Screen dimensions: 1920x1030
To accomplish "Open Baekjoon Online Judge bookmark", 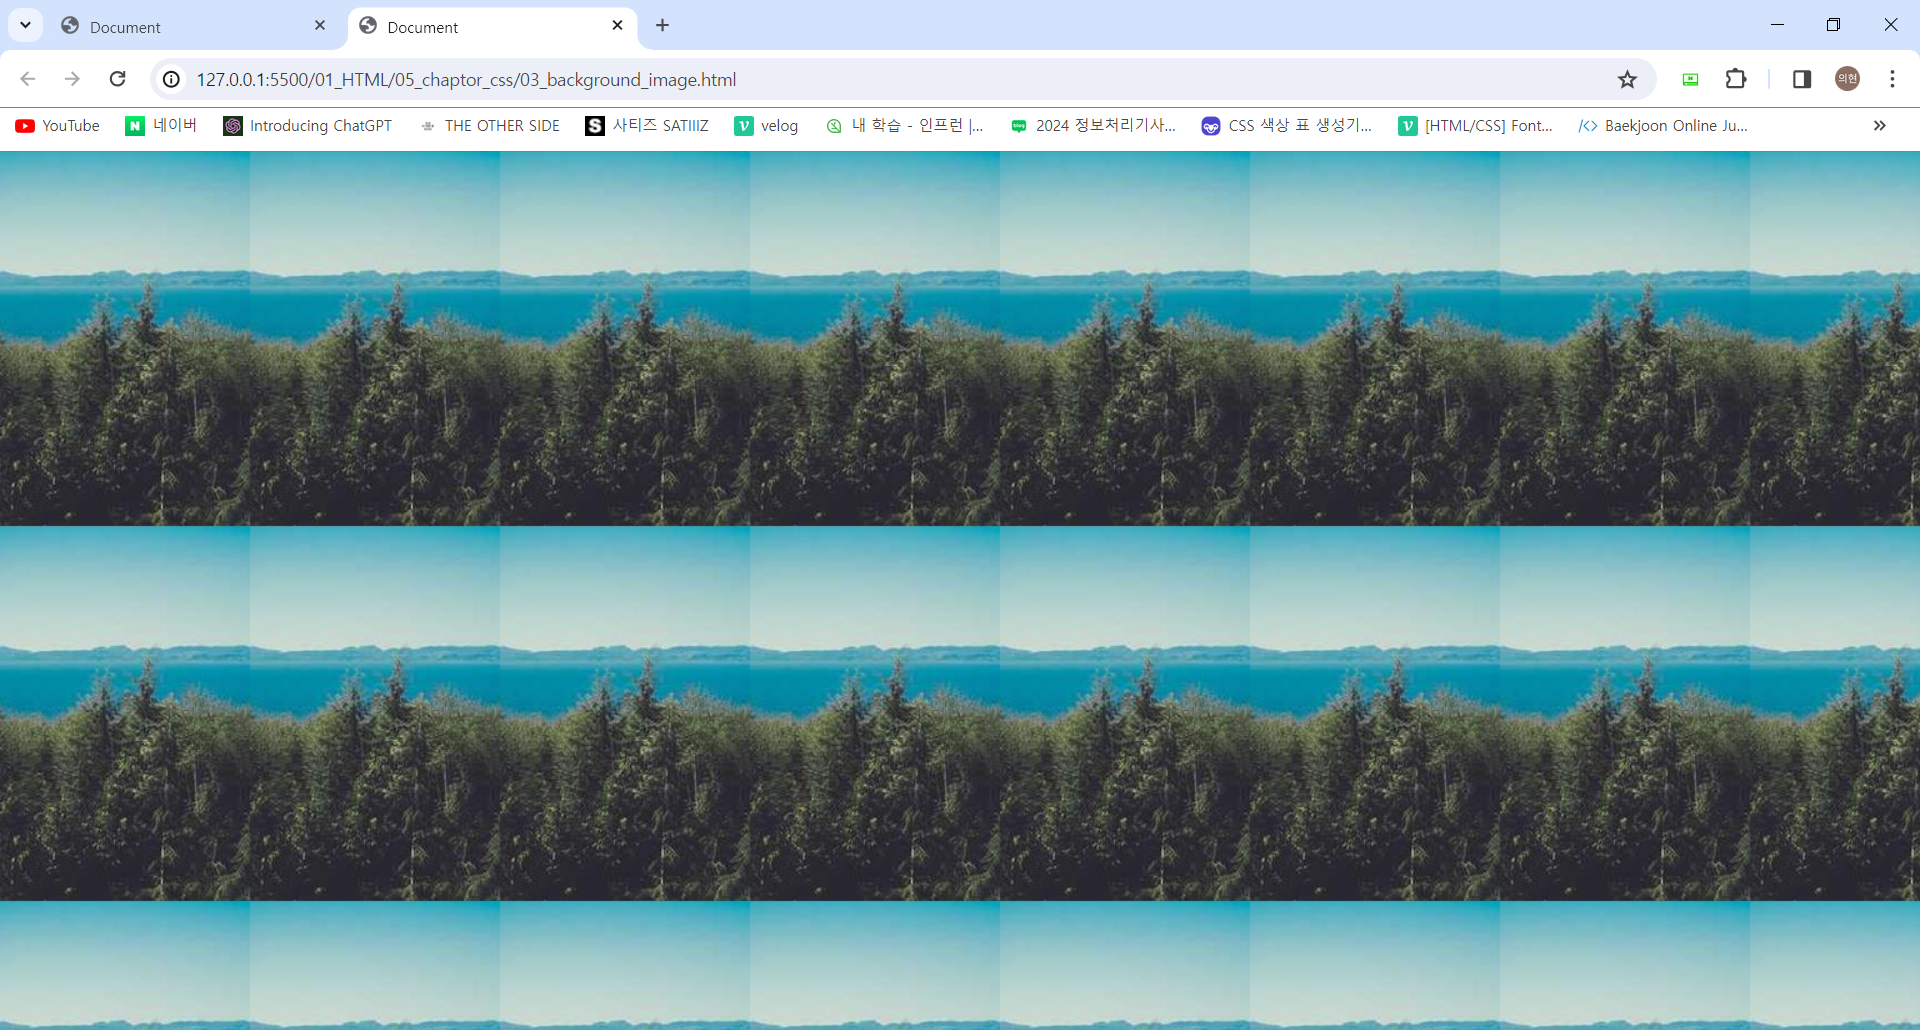I will tap(1664, 126).
